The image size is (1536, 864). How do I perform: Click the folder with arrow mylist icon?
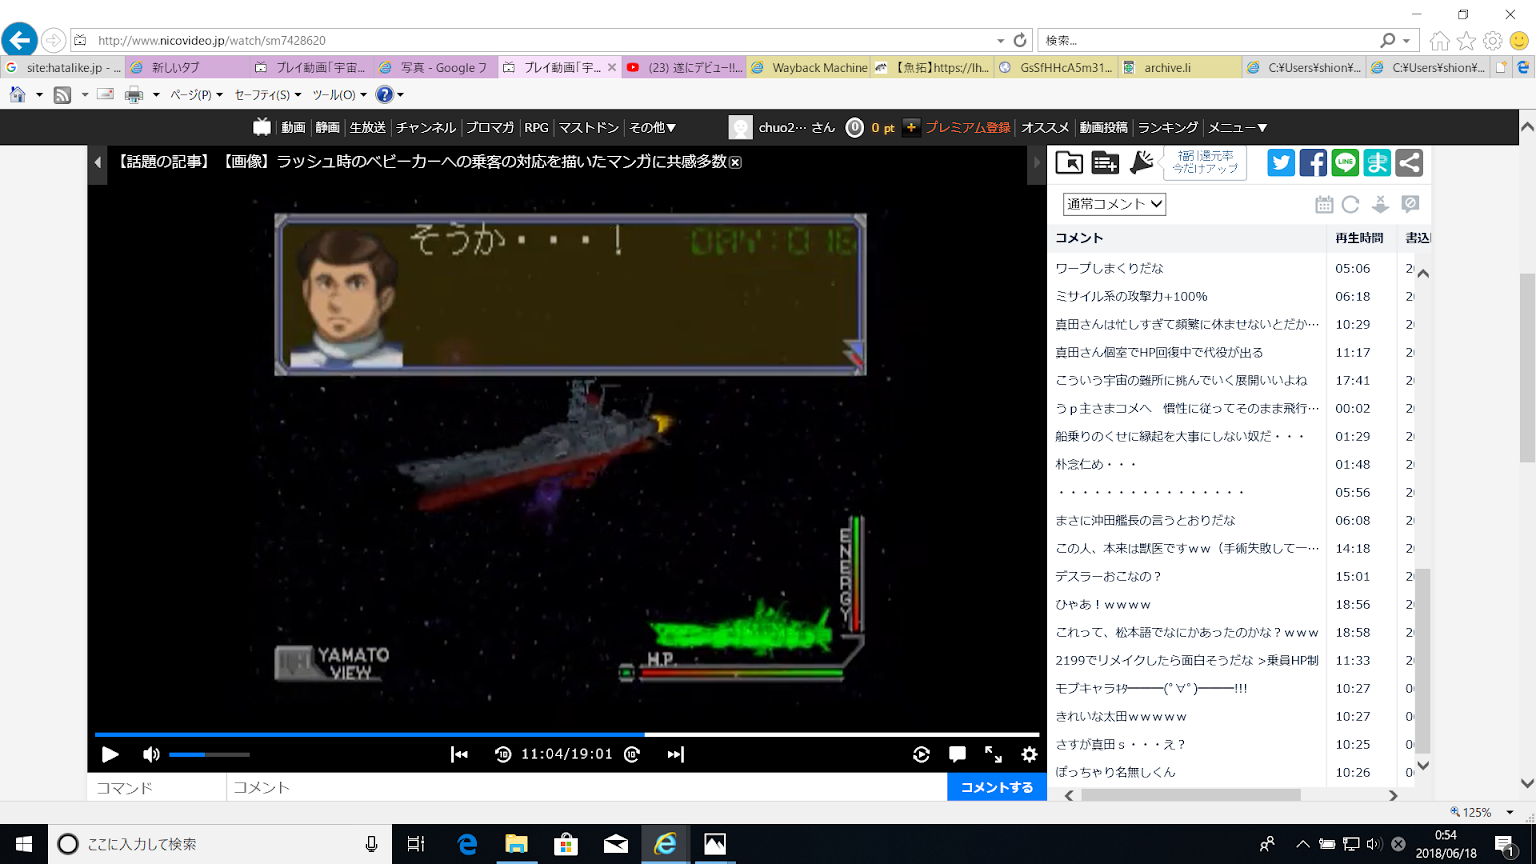point(1069,162)
